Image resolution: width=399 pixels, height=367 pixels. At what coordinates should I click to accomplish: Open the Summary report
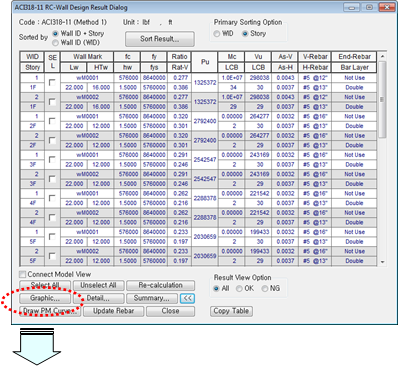152,298
